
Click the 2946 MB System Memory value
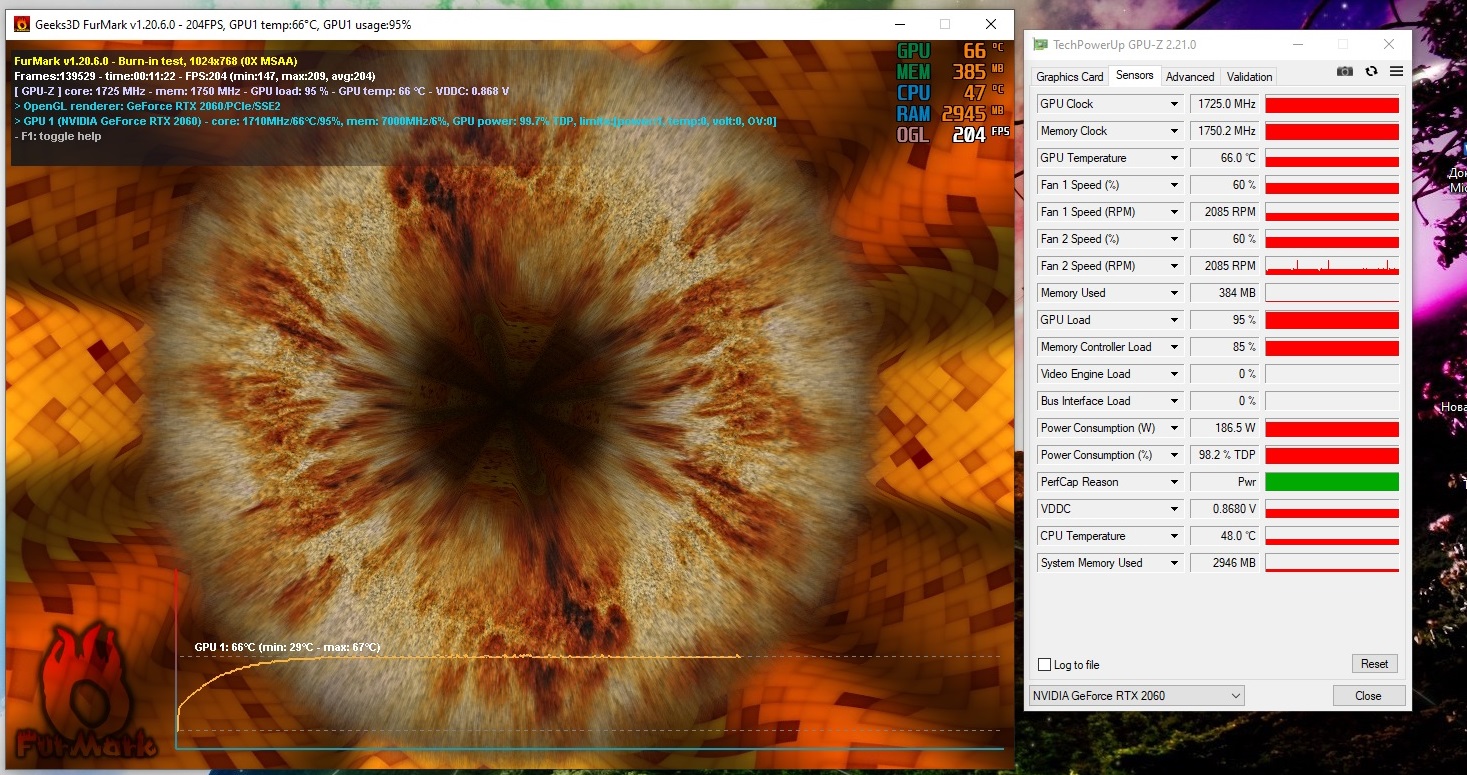click(x=1224, y=563)
